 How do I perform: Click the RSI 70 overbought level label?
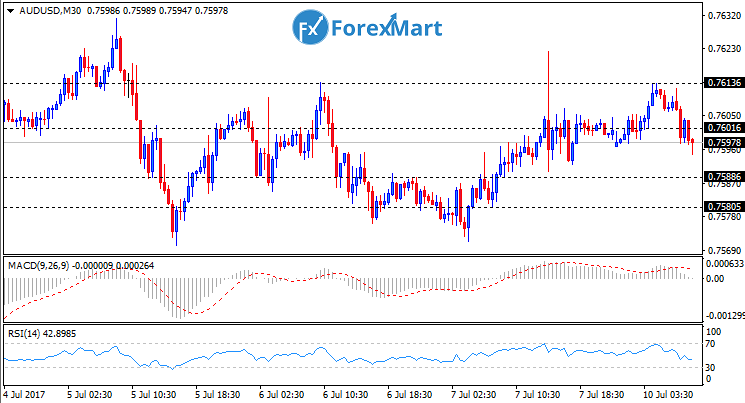pos(713,343)
